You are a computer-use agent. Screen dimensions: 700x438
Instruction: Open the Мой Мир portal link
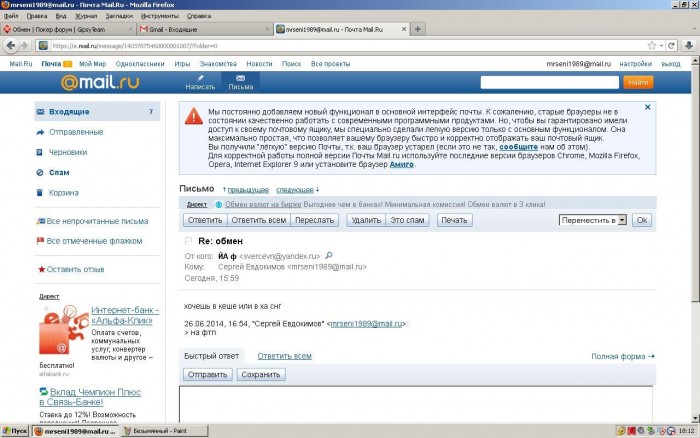coord(92,64)
